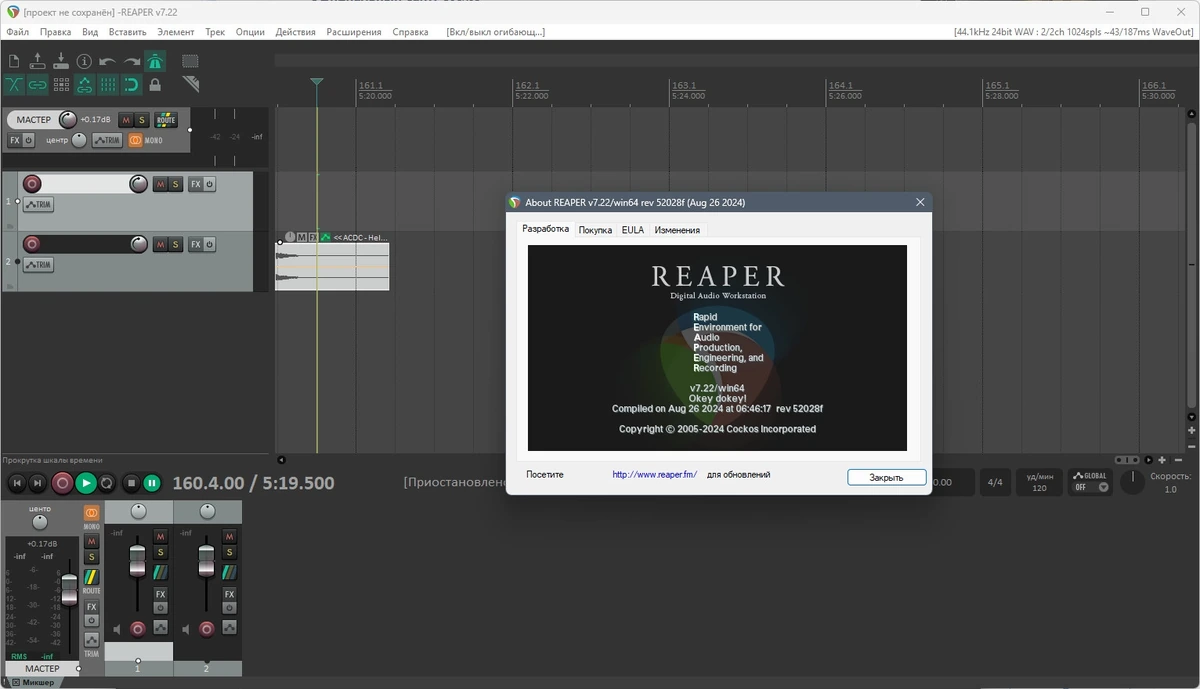
Task: Switch to EULA tab in About dialog
Action: (633, 230)
